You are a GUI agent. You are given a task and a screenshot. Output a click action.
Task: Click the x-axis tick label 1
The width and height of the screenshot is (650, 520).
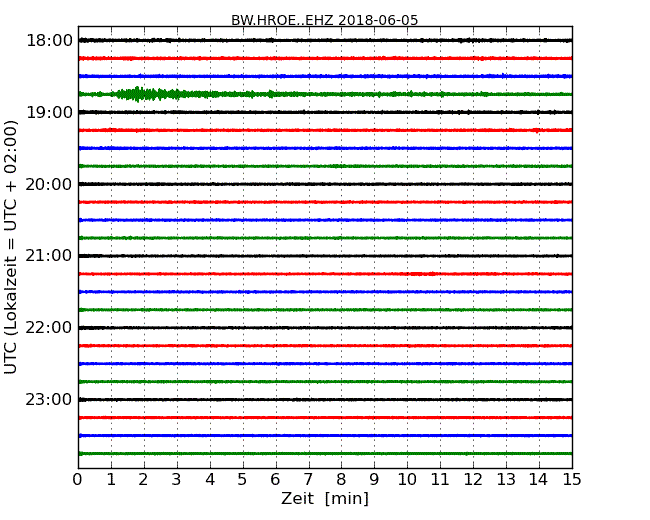tap(111, 479)
